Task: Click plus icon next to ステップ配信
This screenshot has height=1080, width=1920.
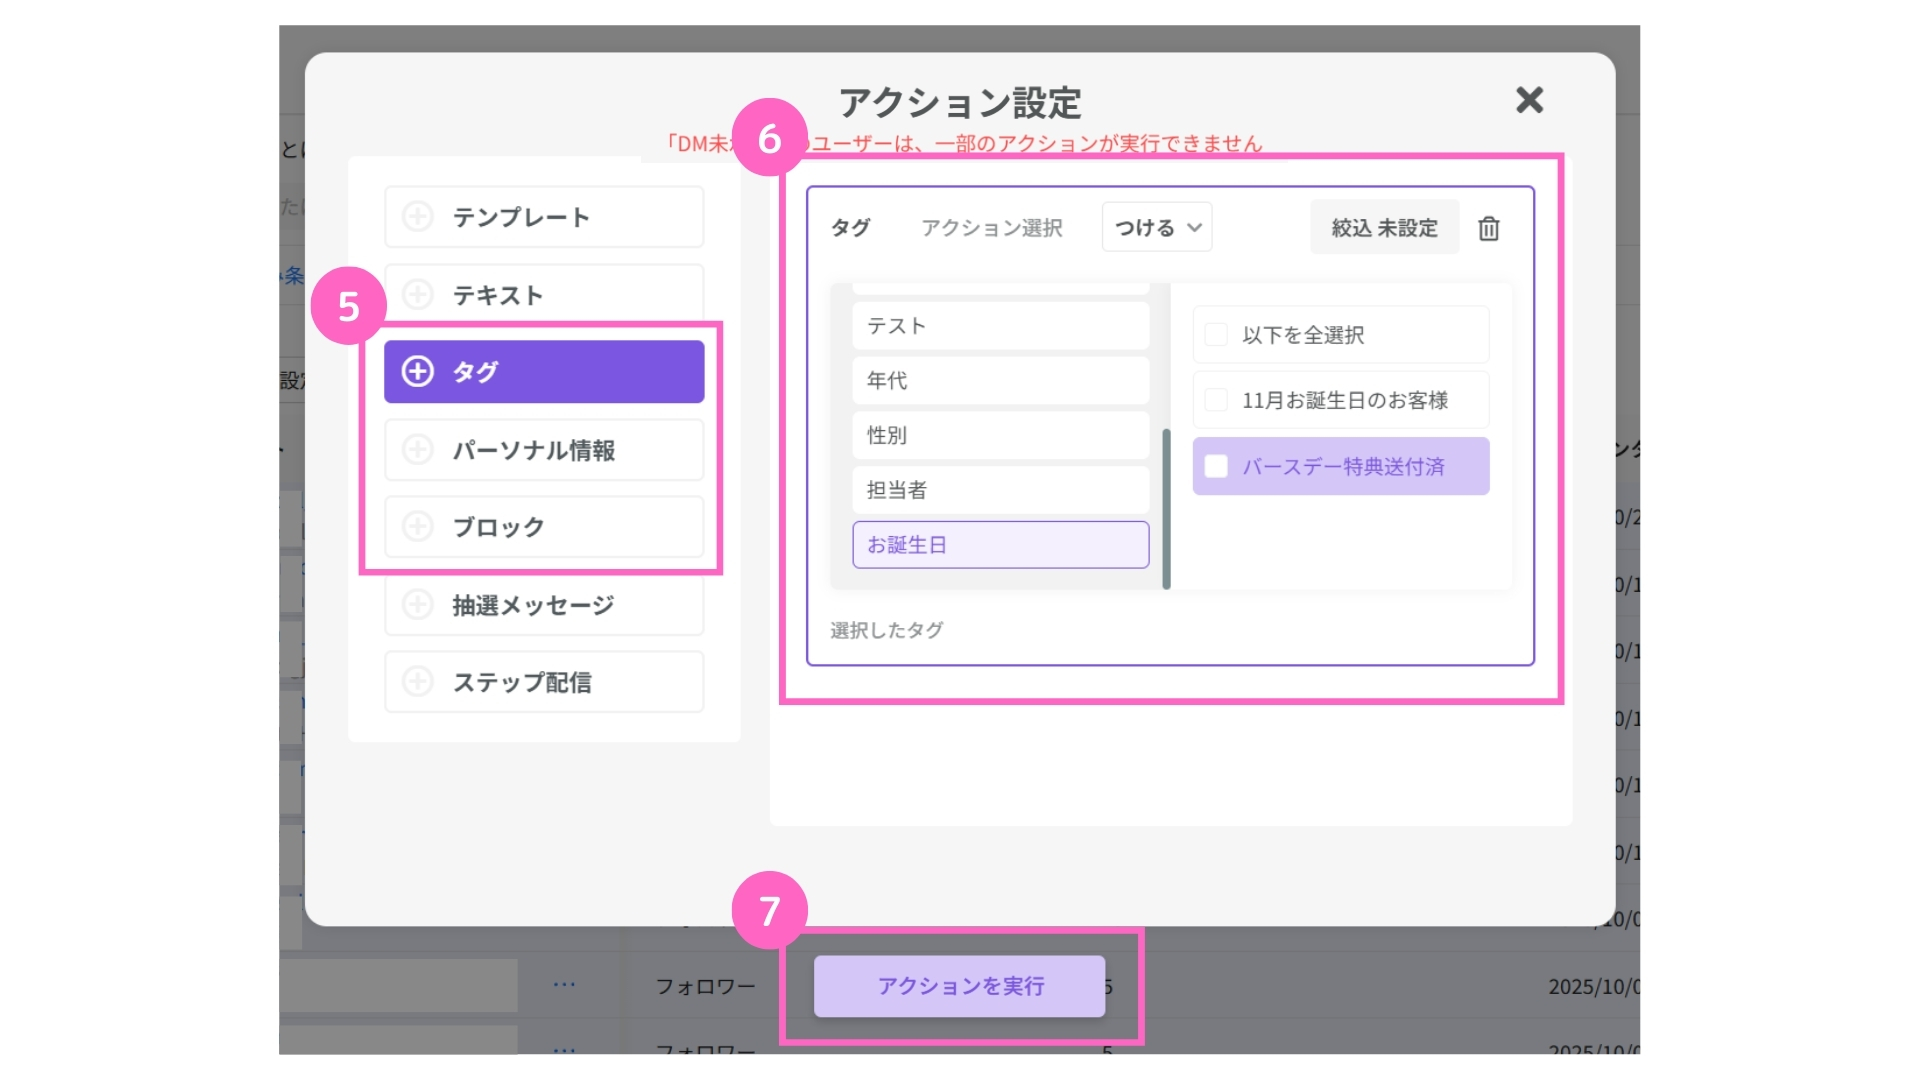Action: [417, 681]
